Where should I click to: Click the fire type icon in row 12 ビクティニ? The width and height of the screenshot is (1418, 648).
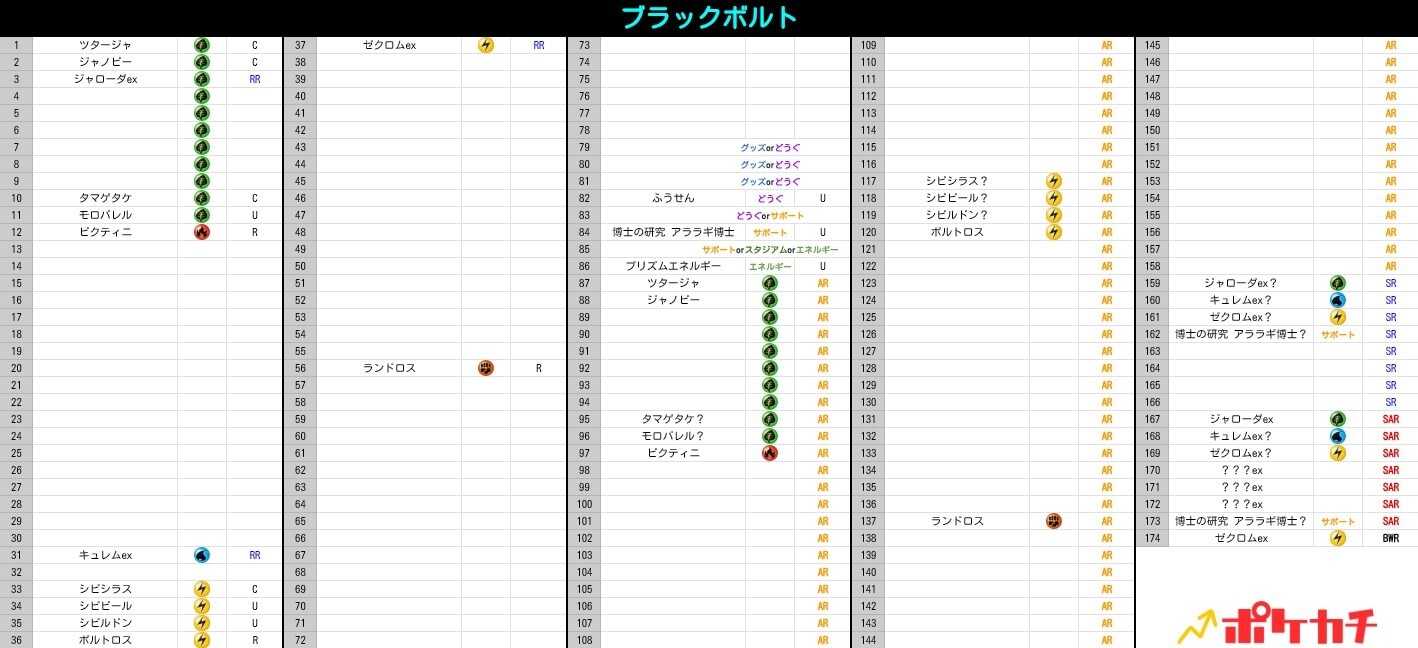pos(202,232)
